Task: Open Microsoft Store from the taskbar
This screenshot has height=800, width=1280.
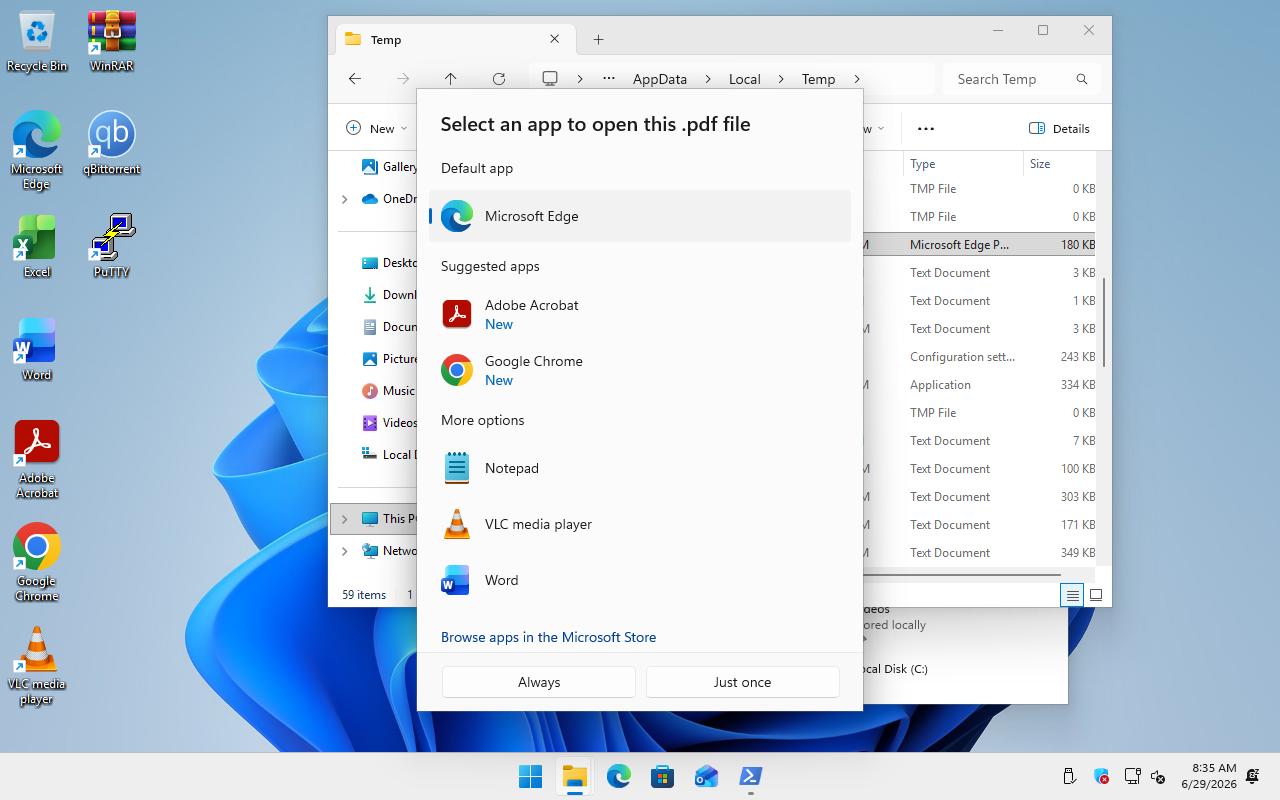Action: [662, 777]
